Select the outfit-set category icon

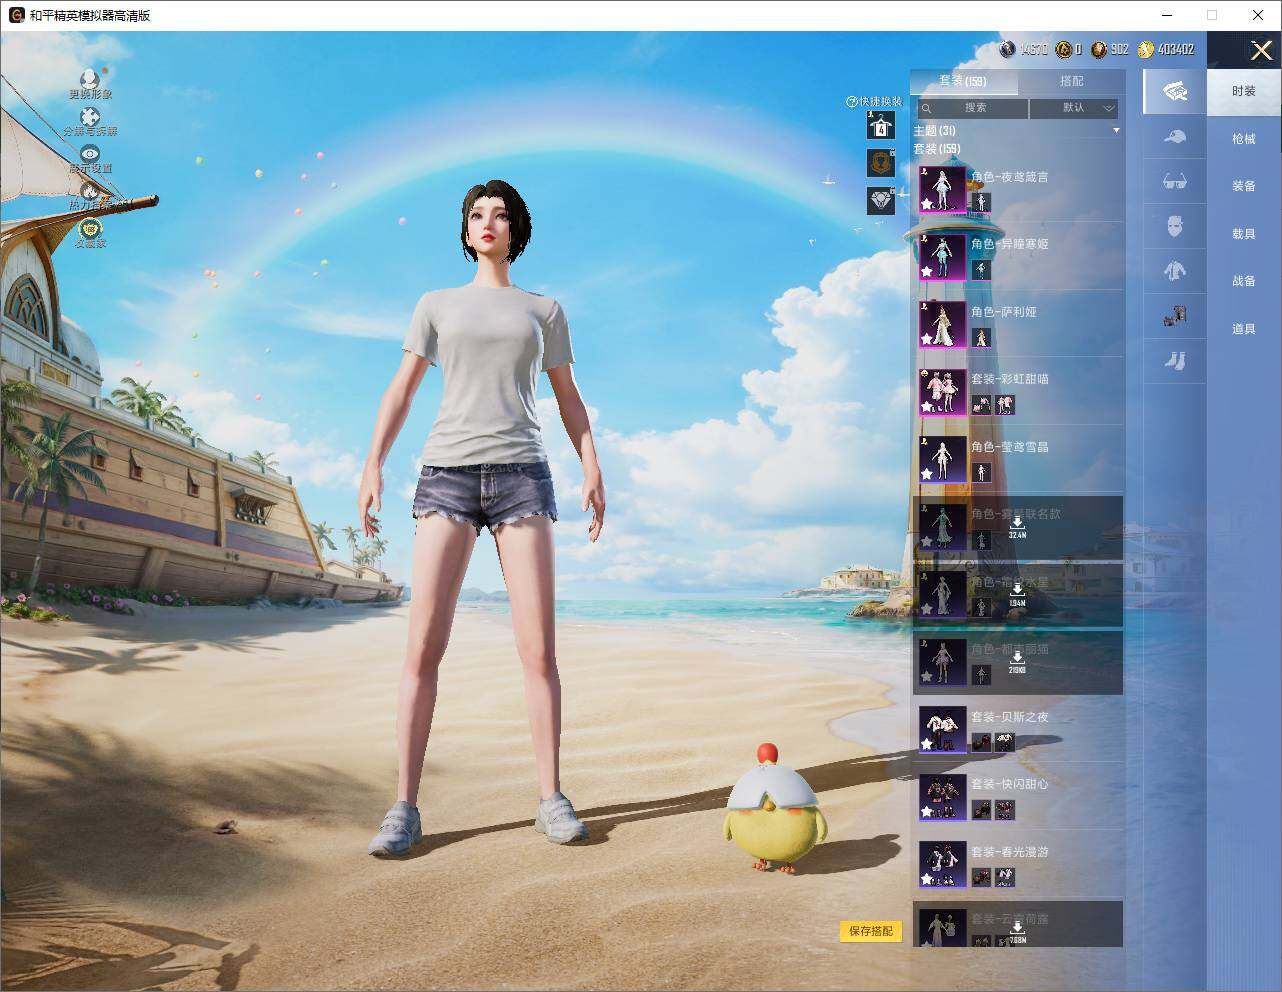pos(1175,92)
